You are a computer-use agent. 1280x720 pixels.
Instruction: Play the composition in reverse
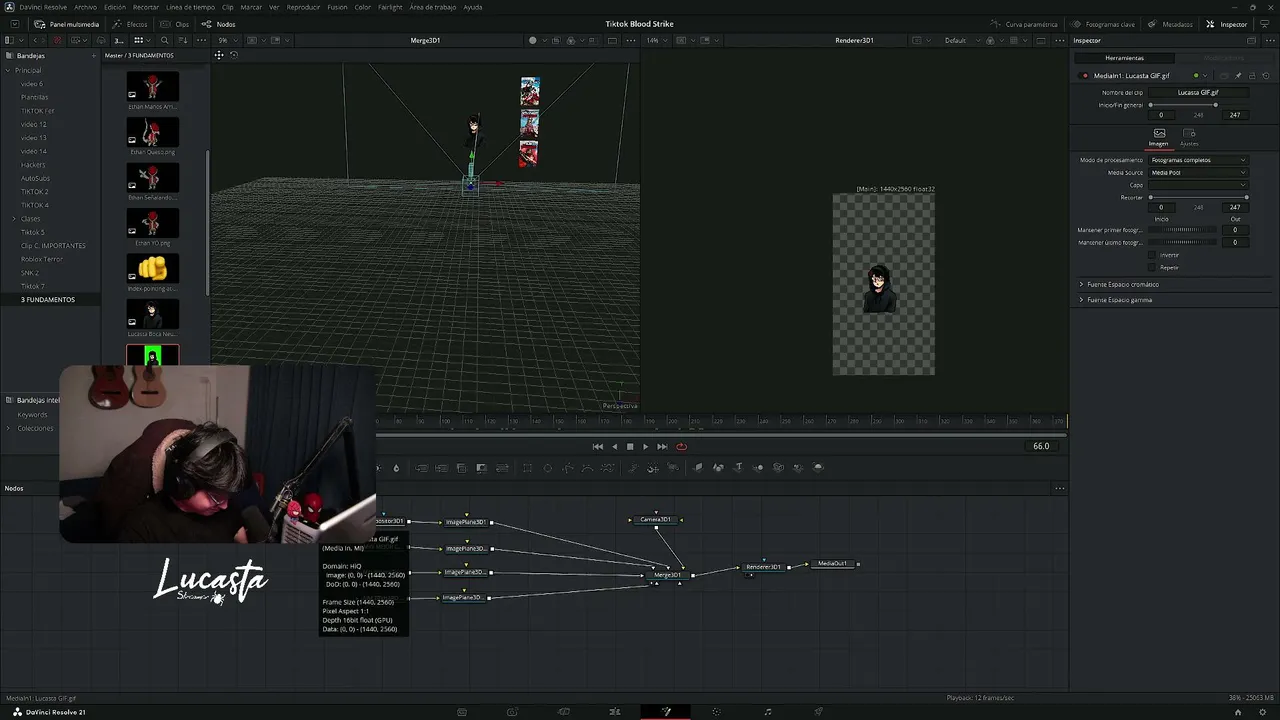[614, 447]
